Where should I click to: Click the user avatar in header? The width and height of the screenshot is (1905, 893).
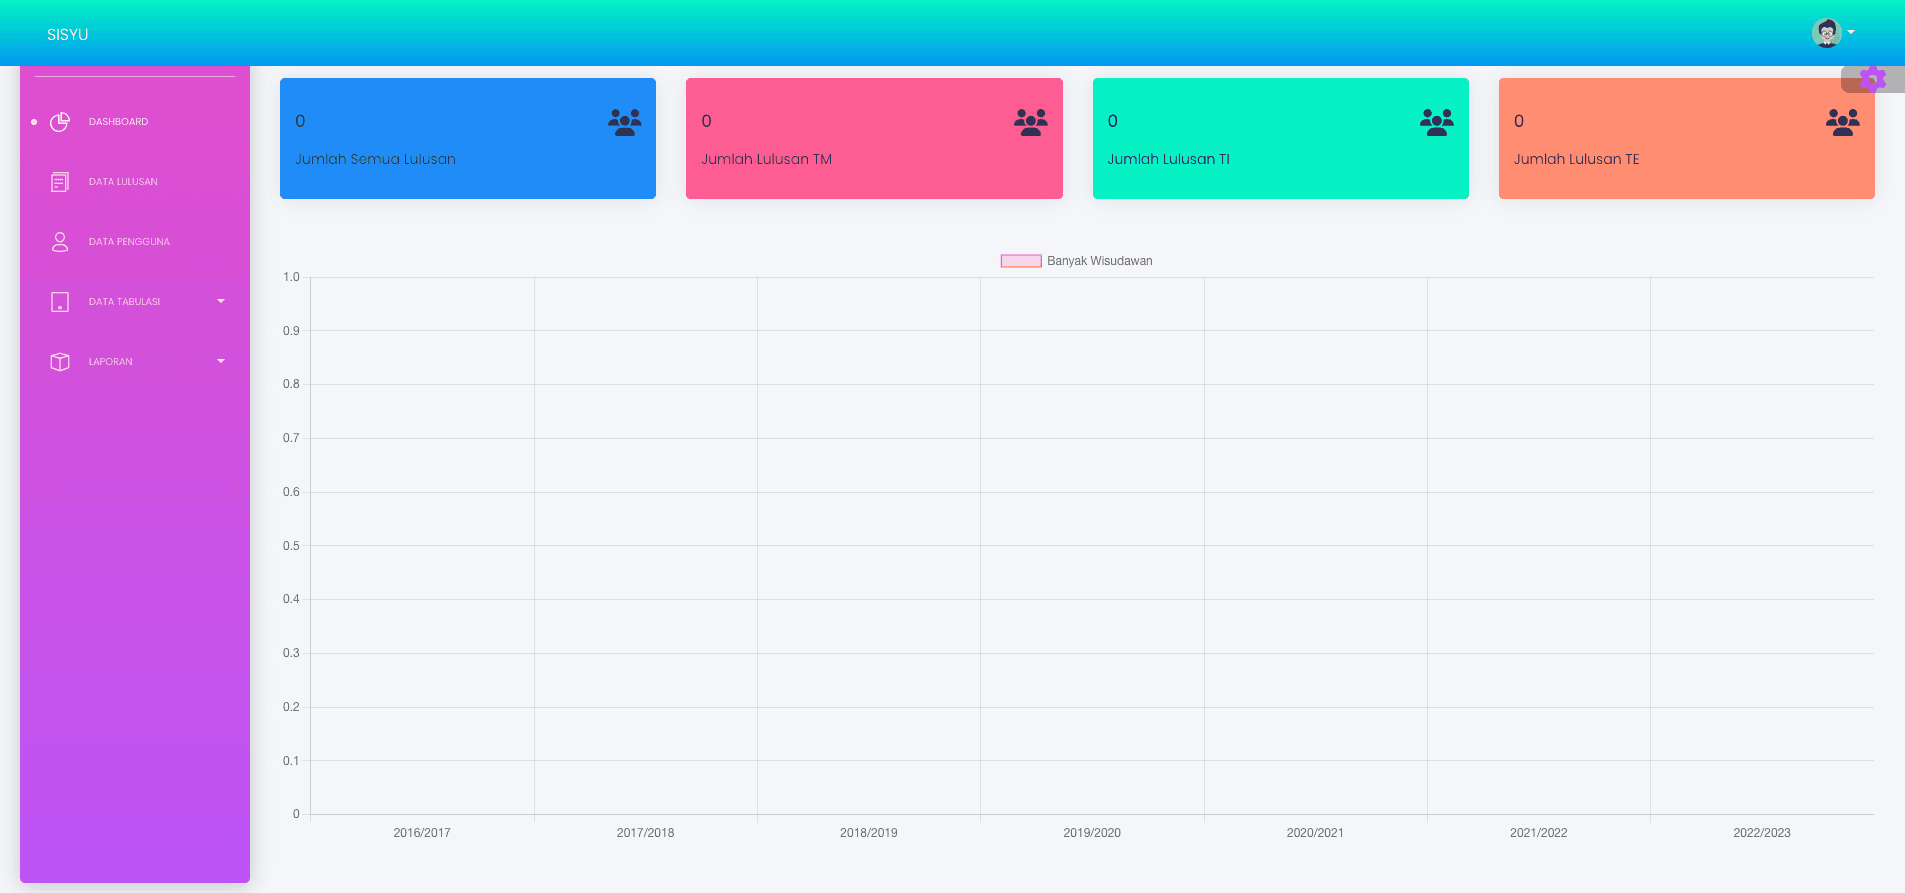pyautogui.click(x=1827, y=33)
